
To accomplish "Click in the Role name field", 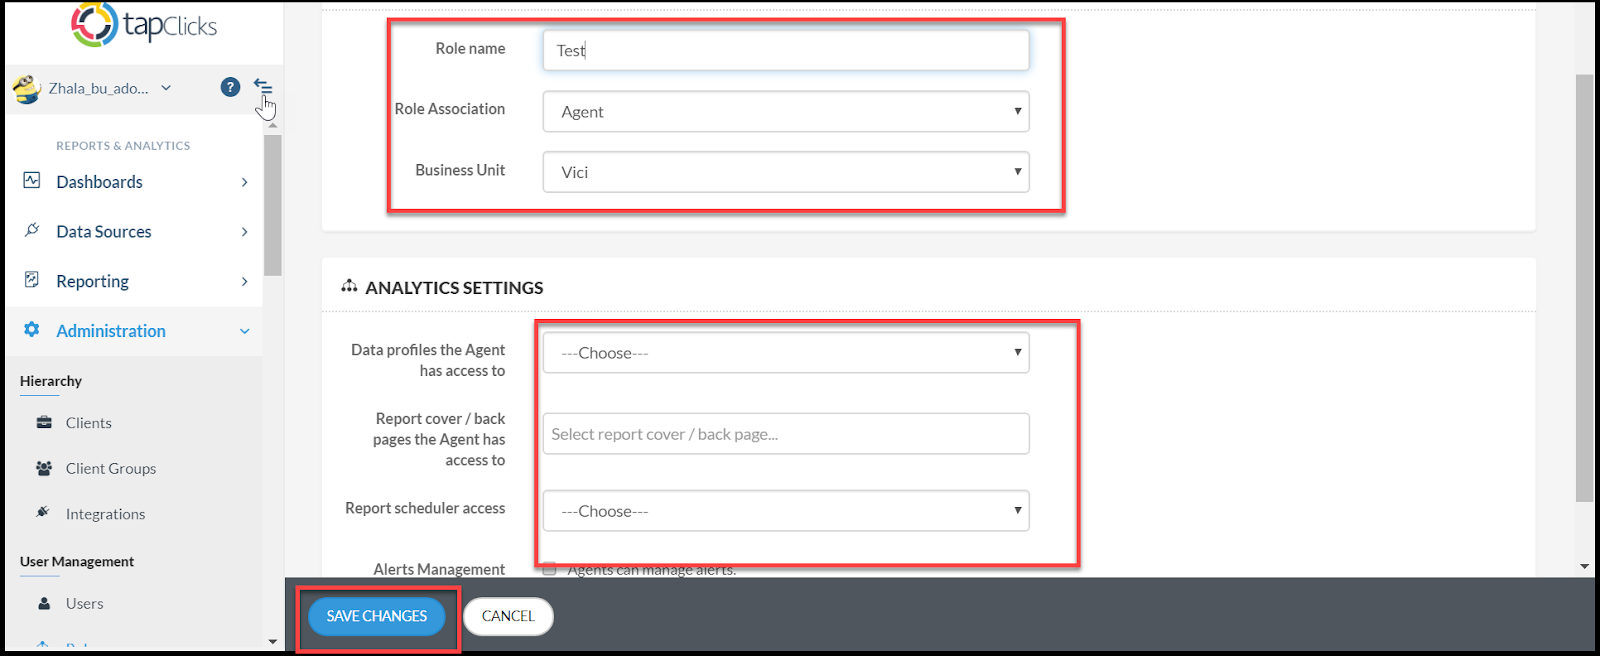I will coord(786,50).
